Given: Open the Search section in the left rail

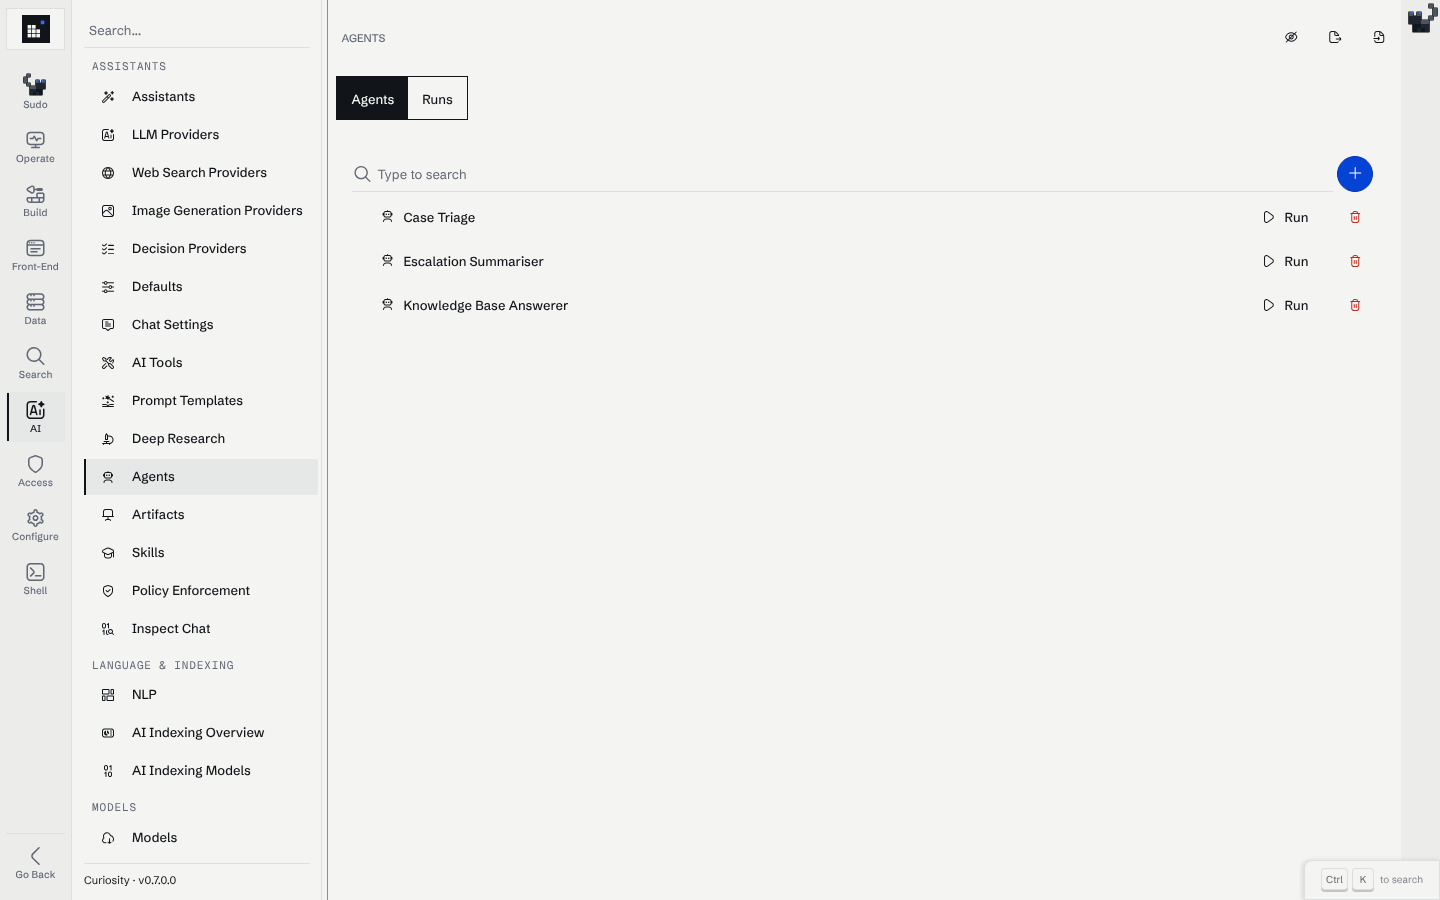Looking at the screenshot, I should (35, 362).
